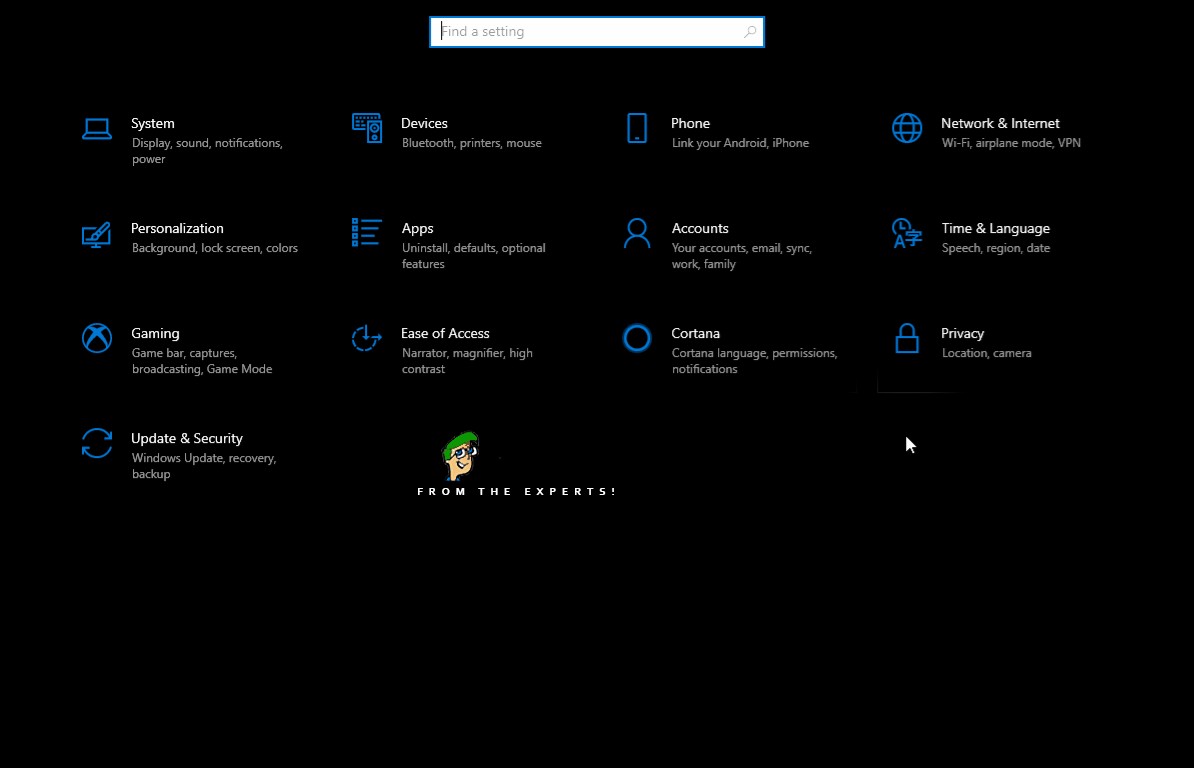Image resolution: width=1194 pixels, height=768 pixels.
Task: Click the "Accounts" title text
Action: pyautogui.click(x=700, y=228)
